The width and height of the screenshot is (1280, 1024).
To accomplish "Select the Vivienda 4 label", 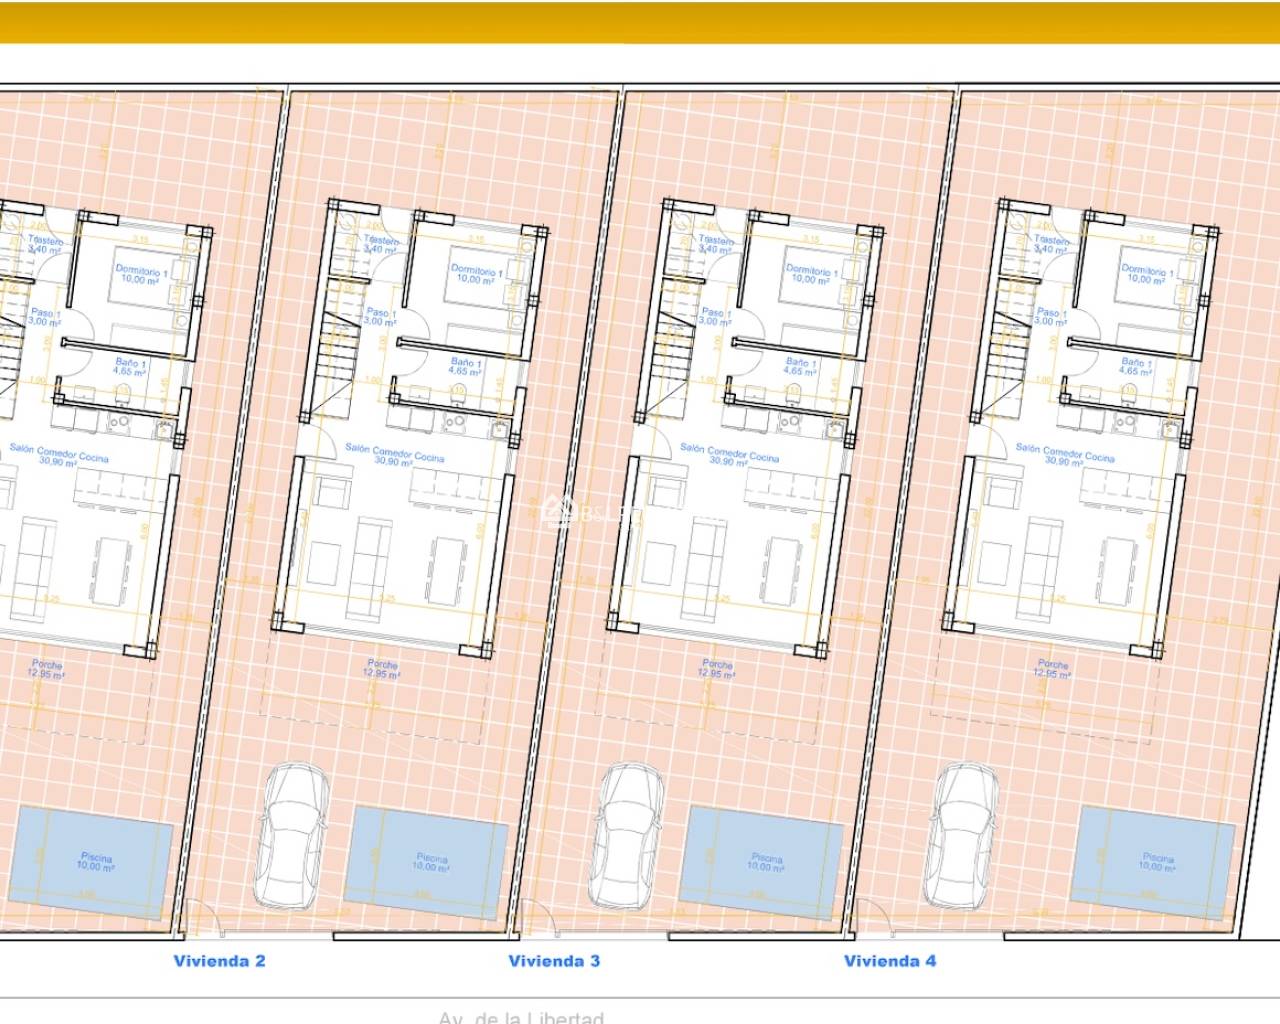I will 890,961.
